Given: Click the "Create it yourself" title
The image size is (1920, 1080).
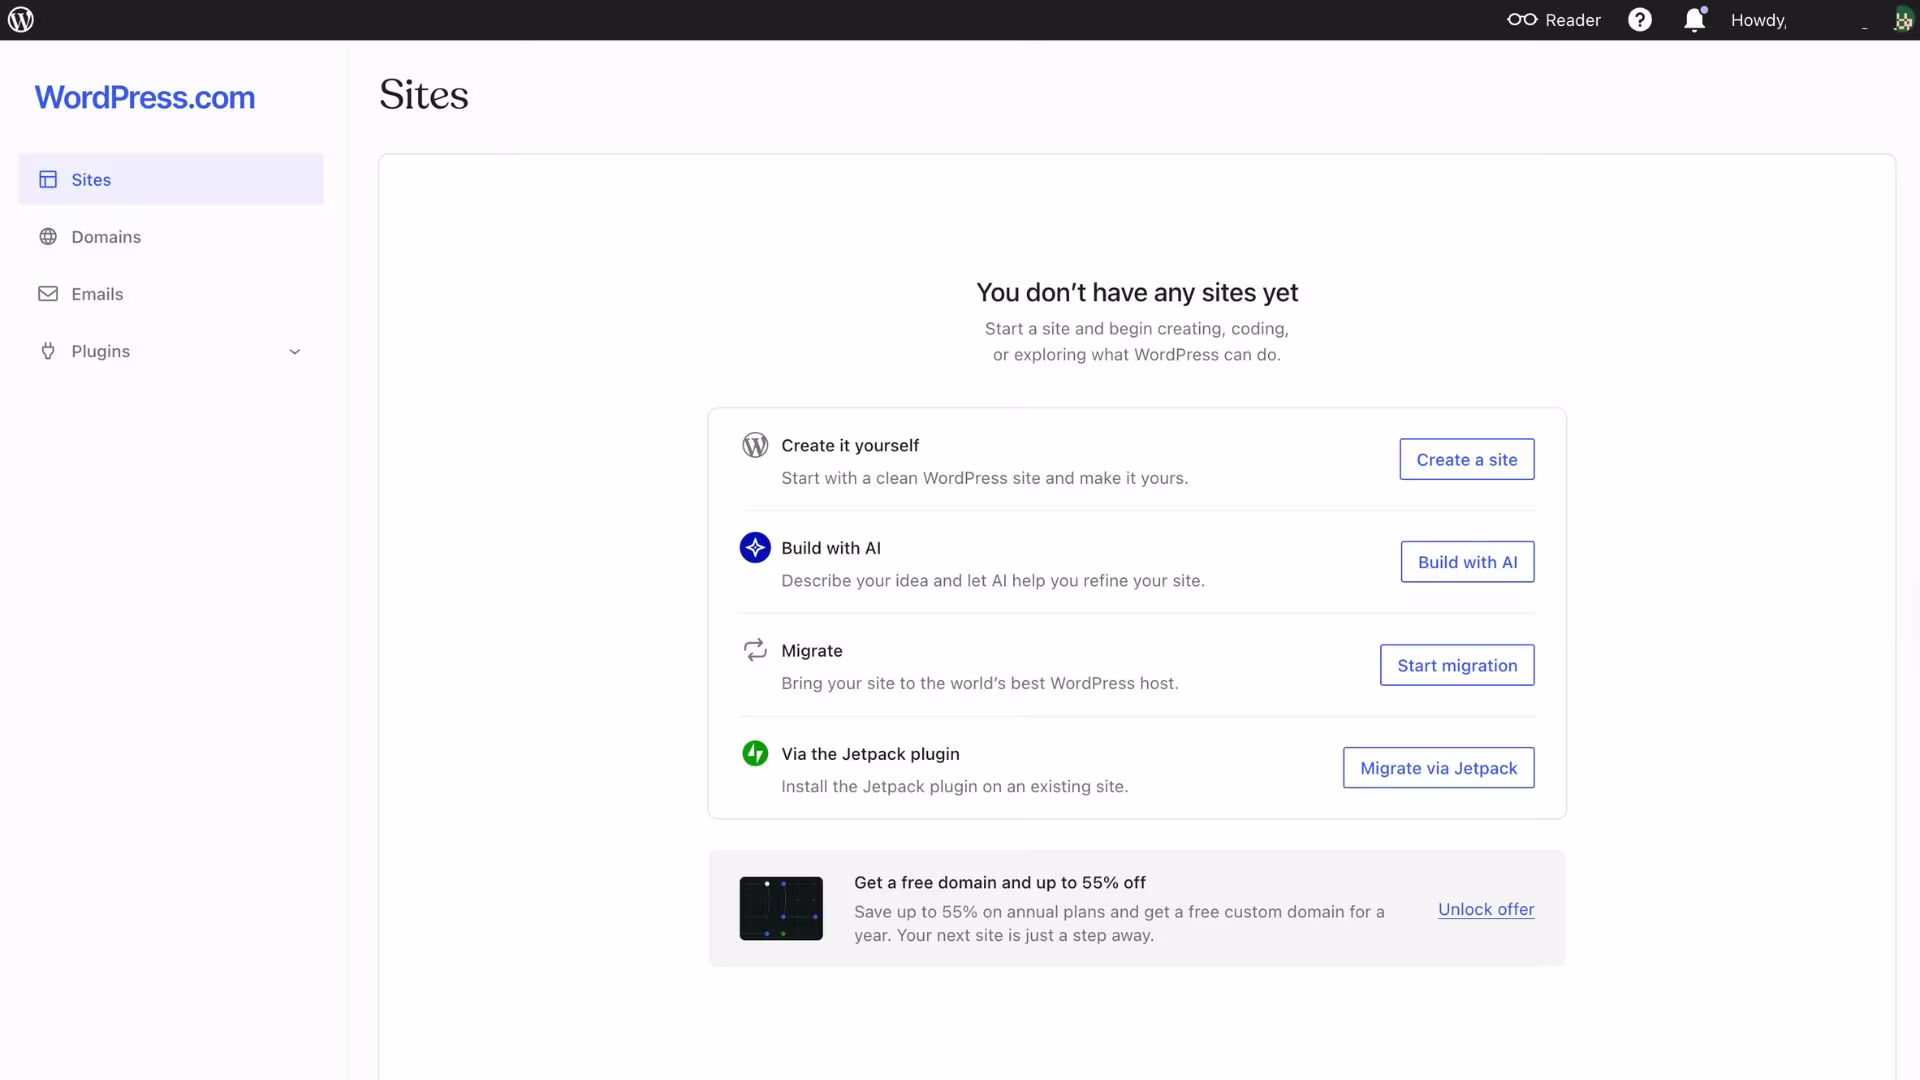Looking at the screenshot, I should [850, 446].
